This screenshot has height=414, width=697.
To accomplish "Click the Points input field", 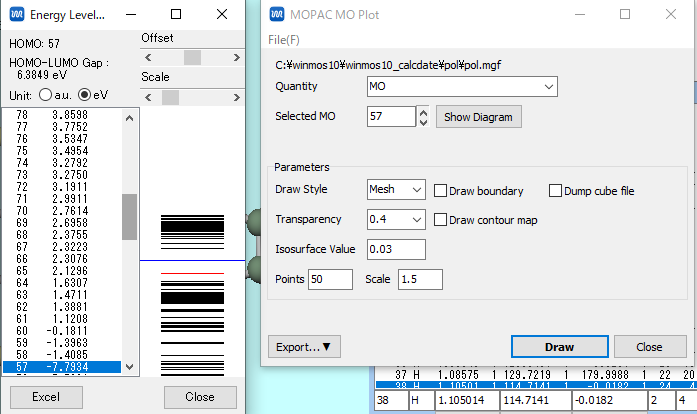I will [330, 279].
